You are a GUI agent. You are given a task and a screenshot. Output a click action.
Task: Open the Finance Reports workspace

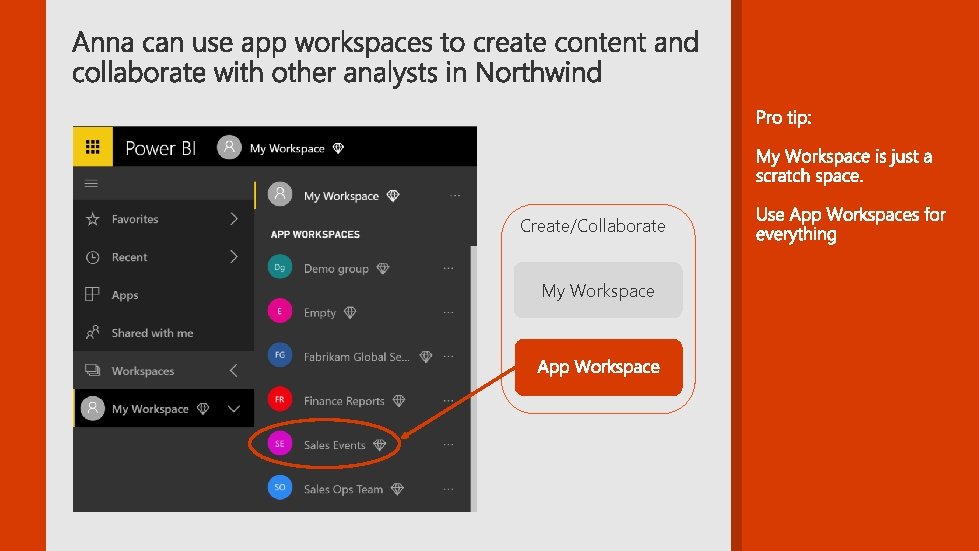tap(362, 401)
